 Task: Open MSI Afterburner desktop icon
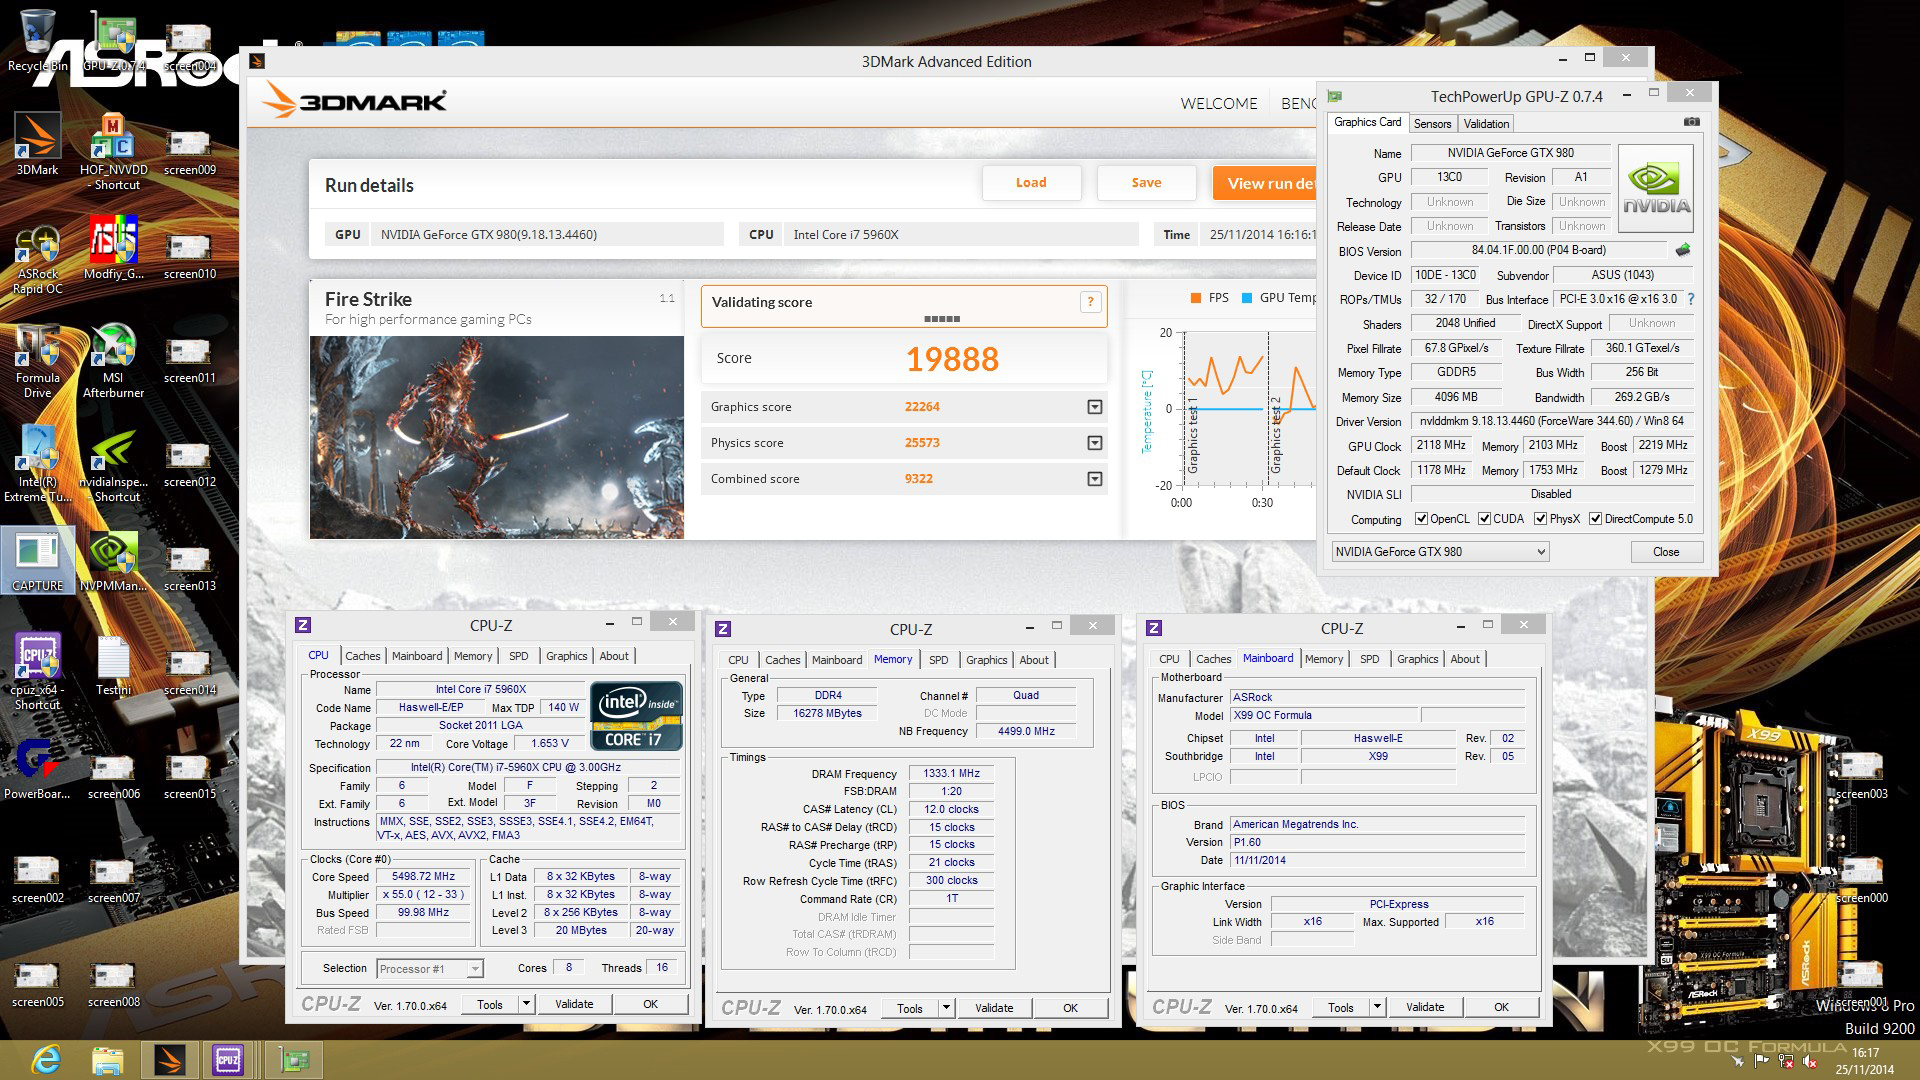pyautogui.click(x=113, y=361)
